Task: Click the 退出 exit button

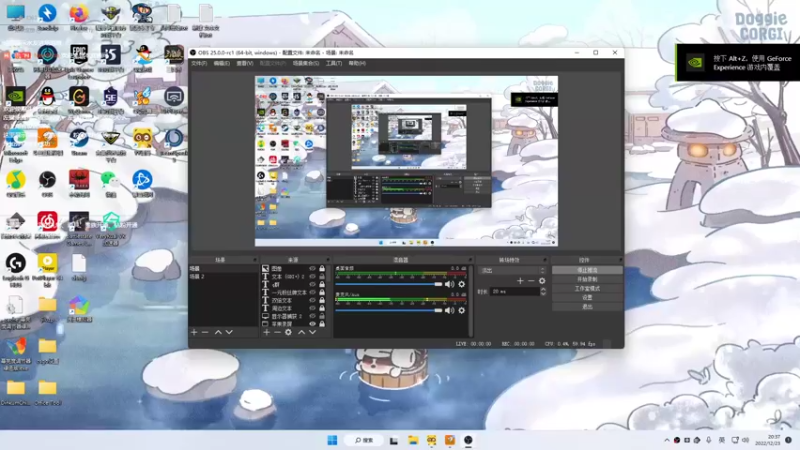Action: (587, 307)
